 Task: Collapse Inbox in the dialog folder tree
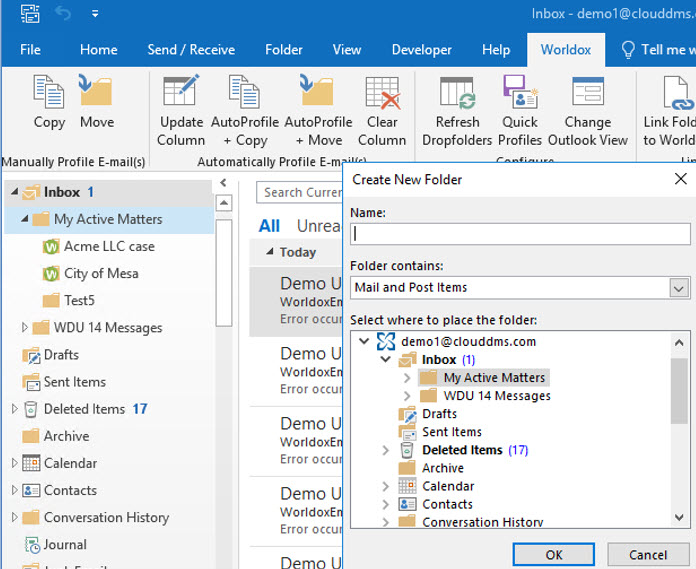[385, 359]
